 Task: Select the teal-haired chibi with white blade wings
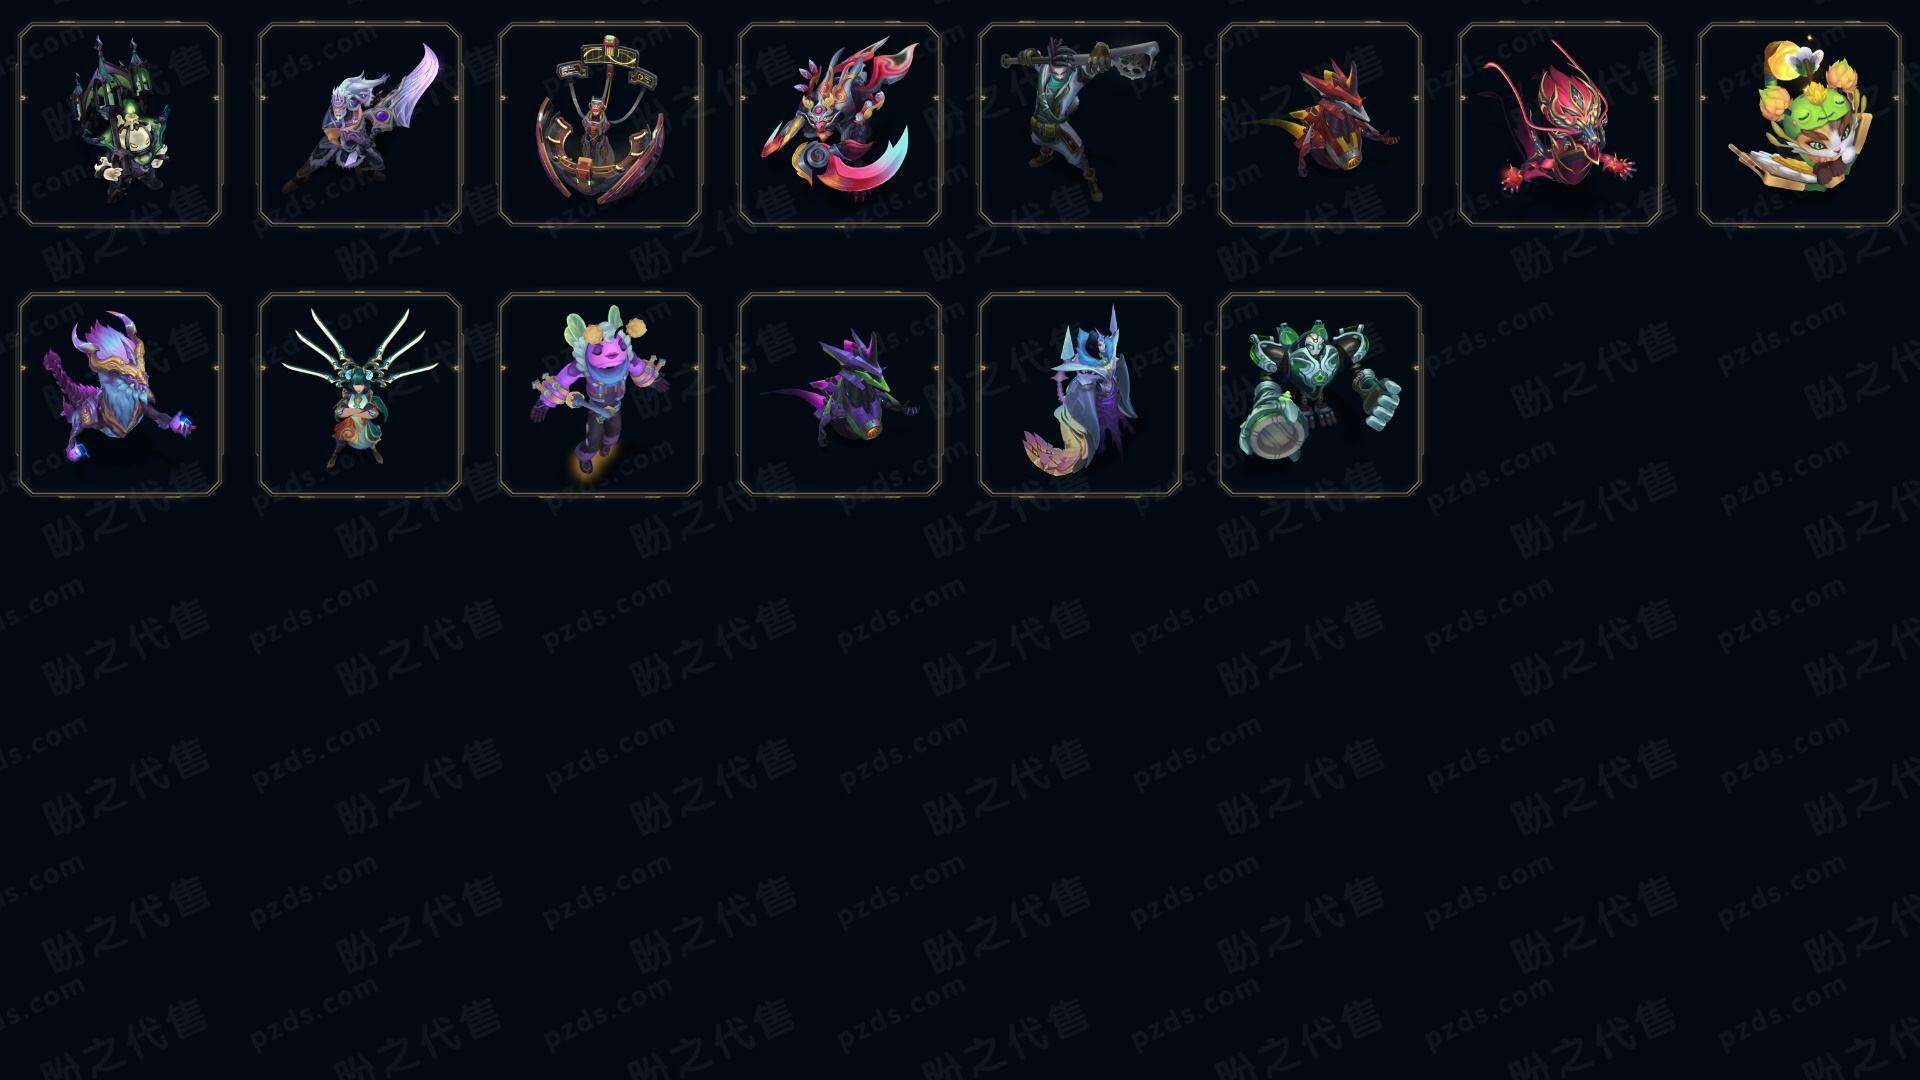pos(360,394)
